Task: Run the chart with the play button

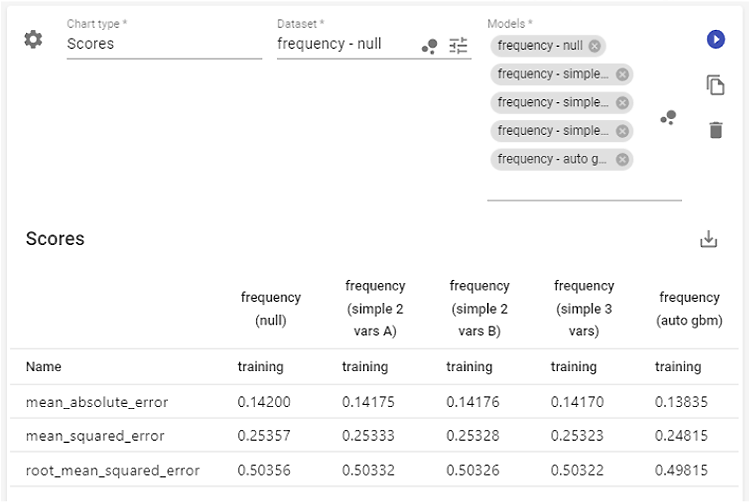Action: (715, 39)
